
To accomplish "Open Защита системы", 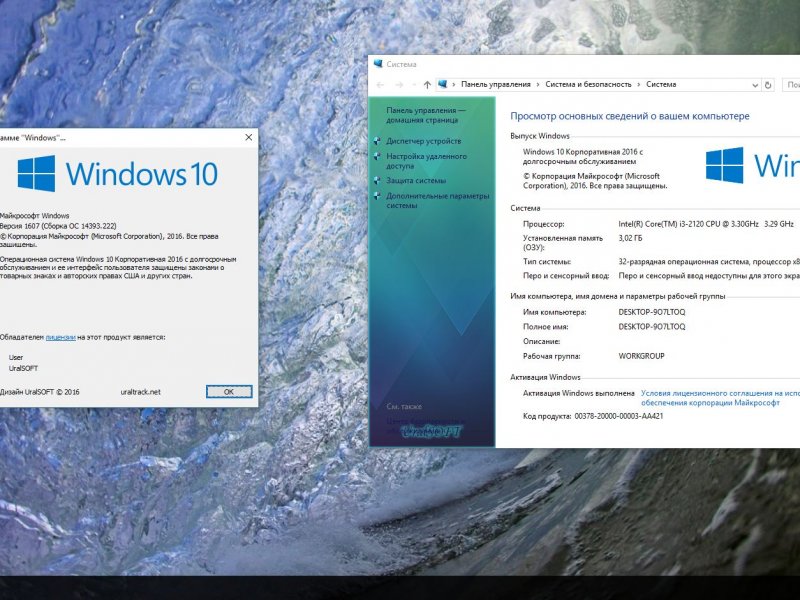I will [x=416, y=181].
